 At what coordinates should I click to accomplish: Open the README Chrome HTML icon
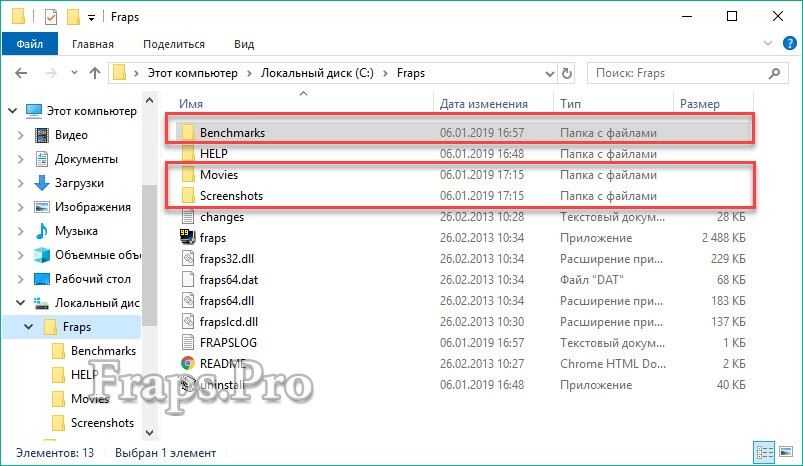[187, 363]
